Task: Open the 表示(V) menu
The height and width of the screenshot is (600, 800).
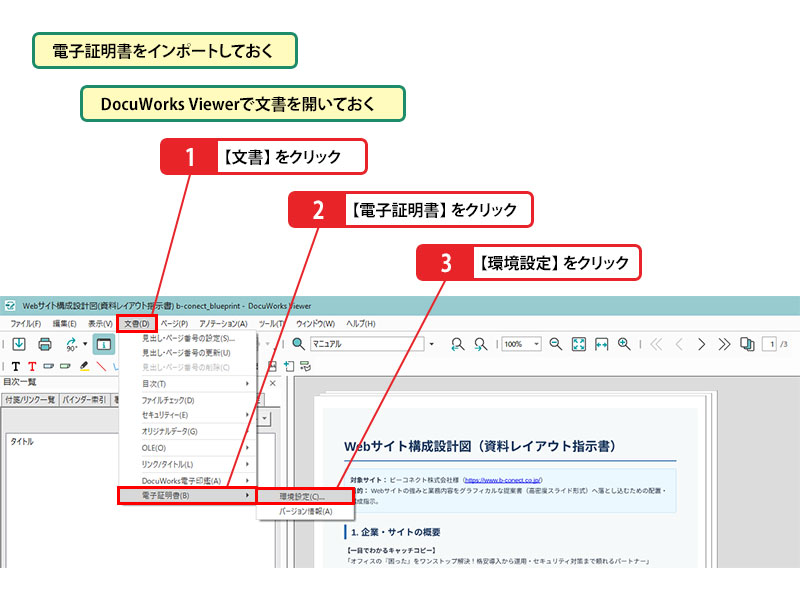Action: point(100,323)
